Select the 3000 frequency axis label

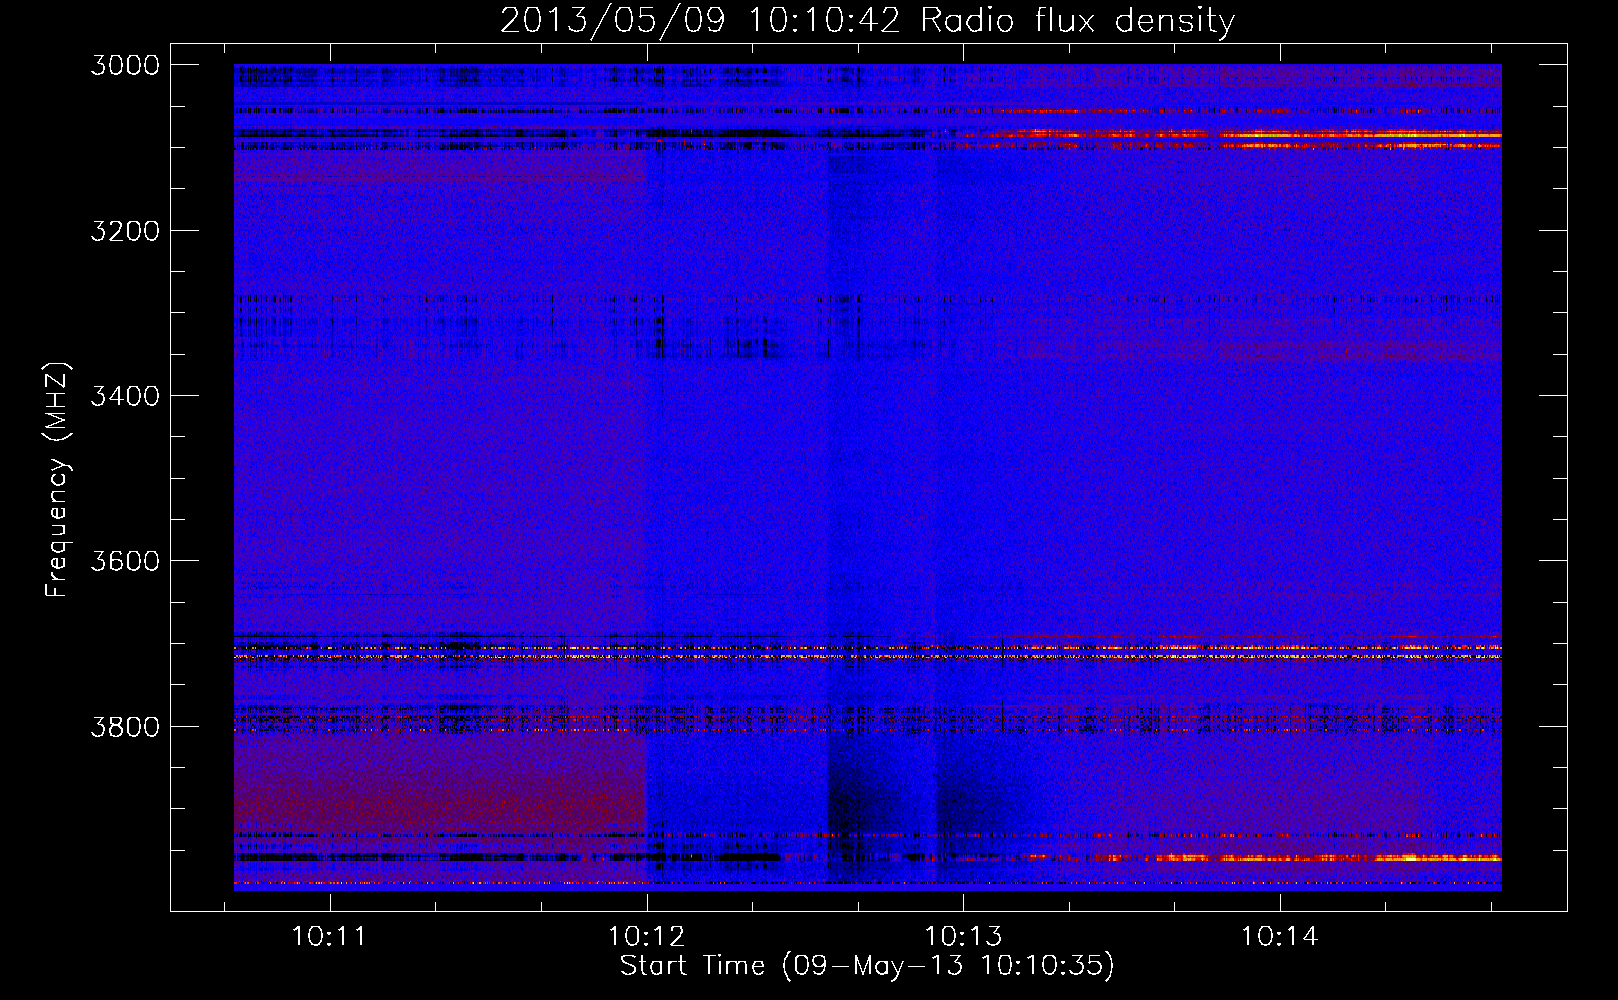coord(125,65)
